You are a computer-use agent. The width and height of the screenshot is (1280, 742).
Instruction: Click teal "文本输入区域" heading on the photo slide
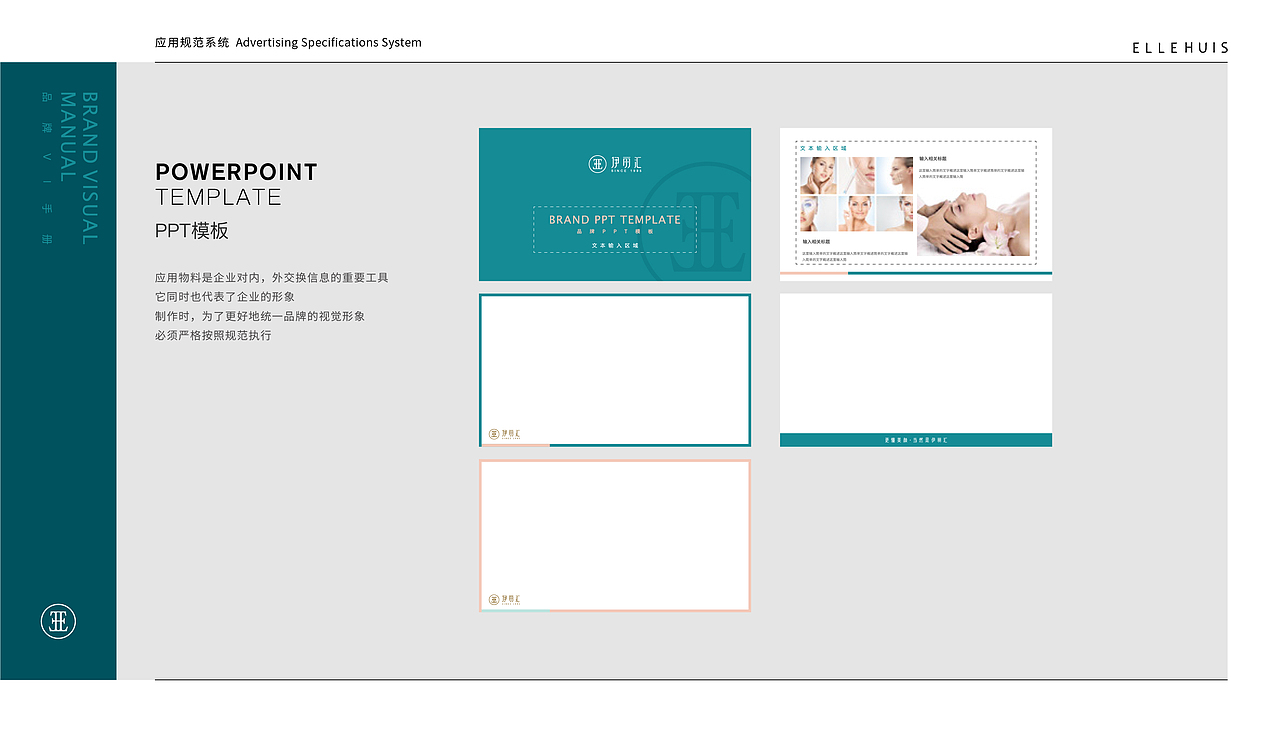(823, 148)
